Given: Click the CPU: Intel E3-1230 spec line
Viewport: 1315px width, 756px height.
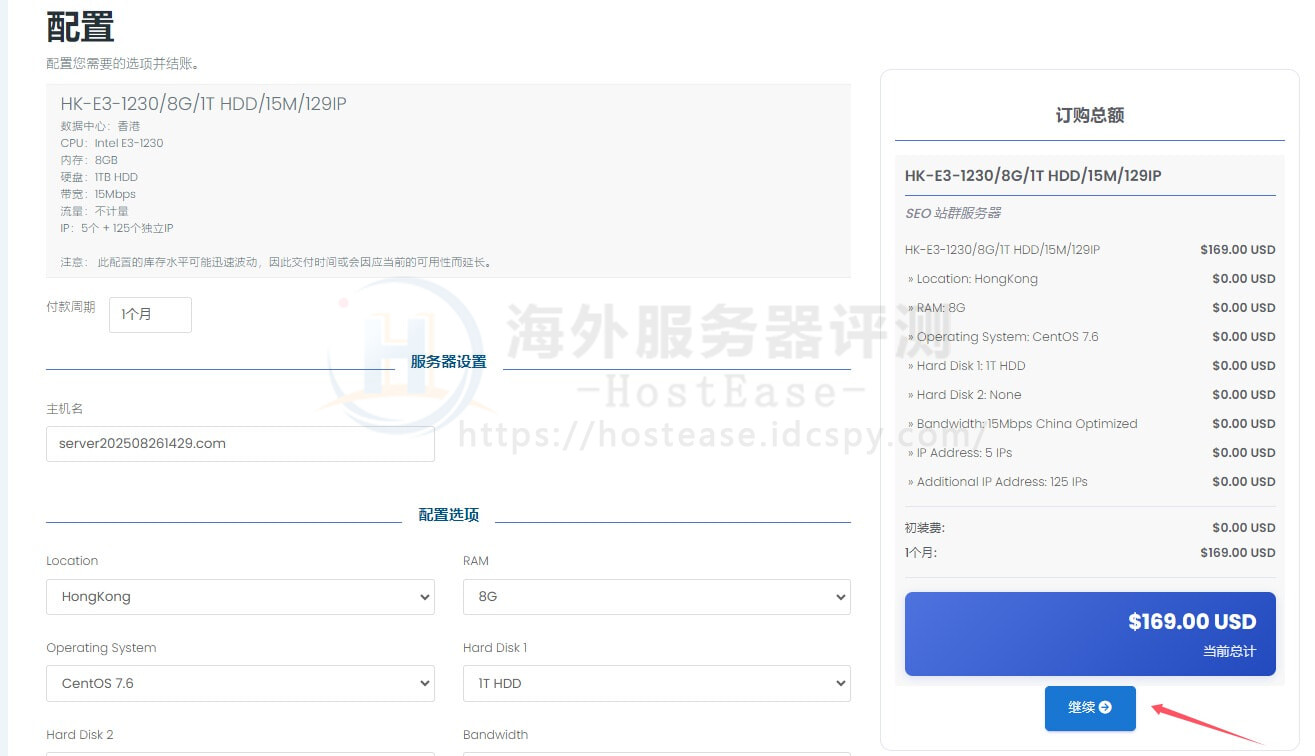Looking at the screenshot, I should point(112,143).
